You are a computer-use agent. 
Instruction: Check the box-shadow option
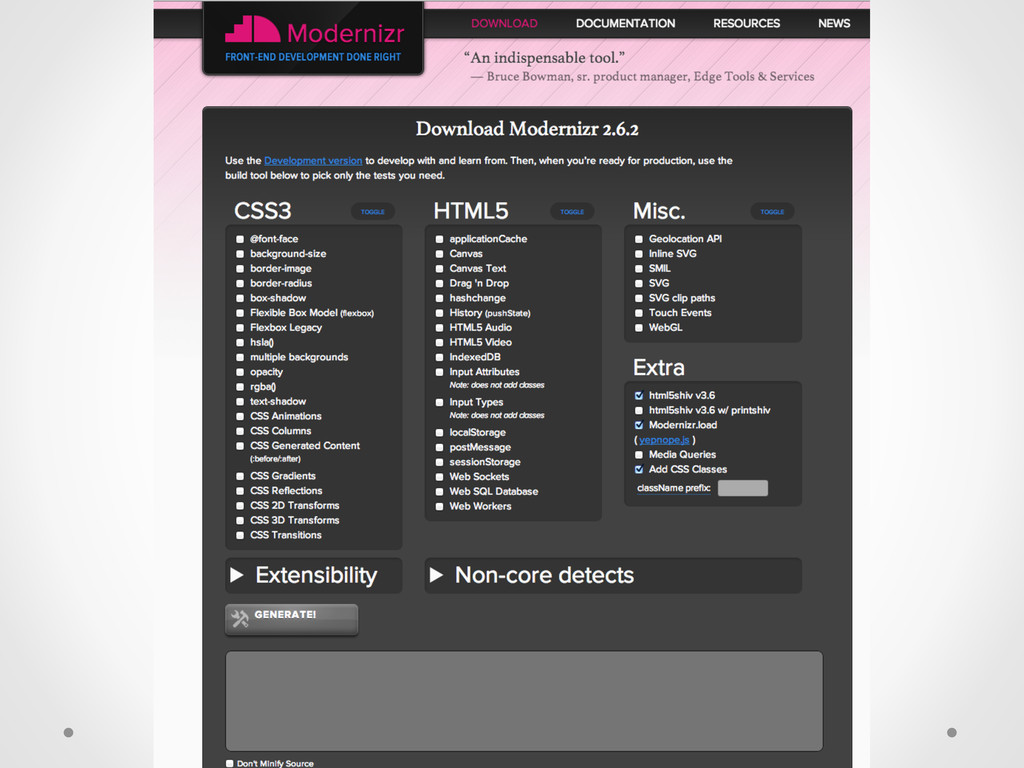[240, 298]
